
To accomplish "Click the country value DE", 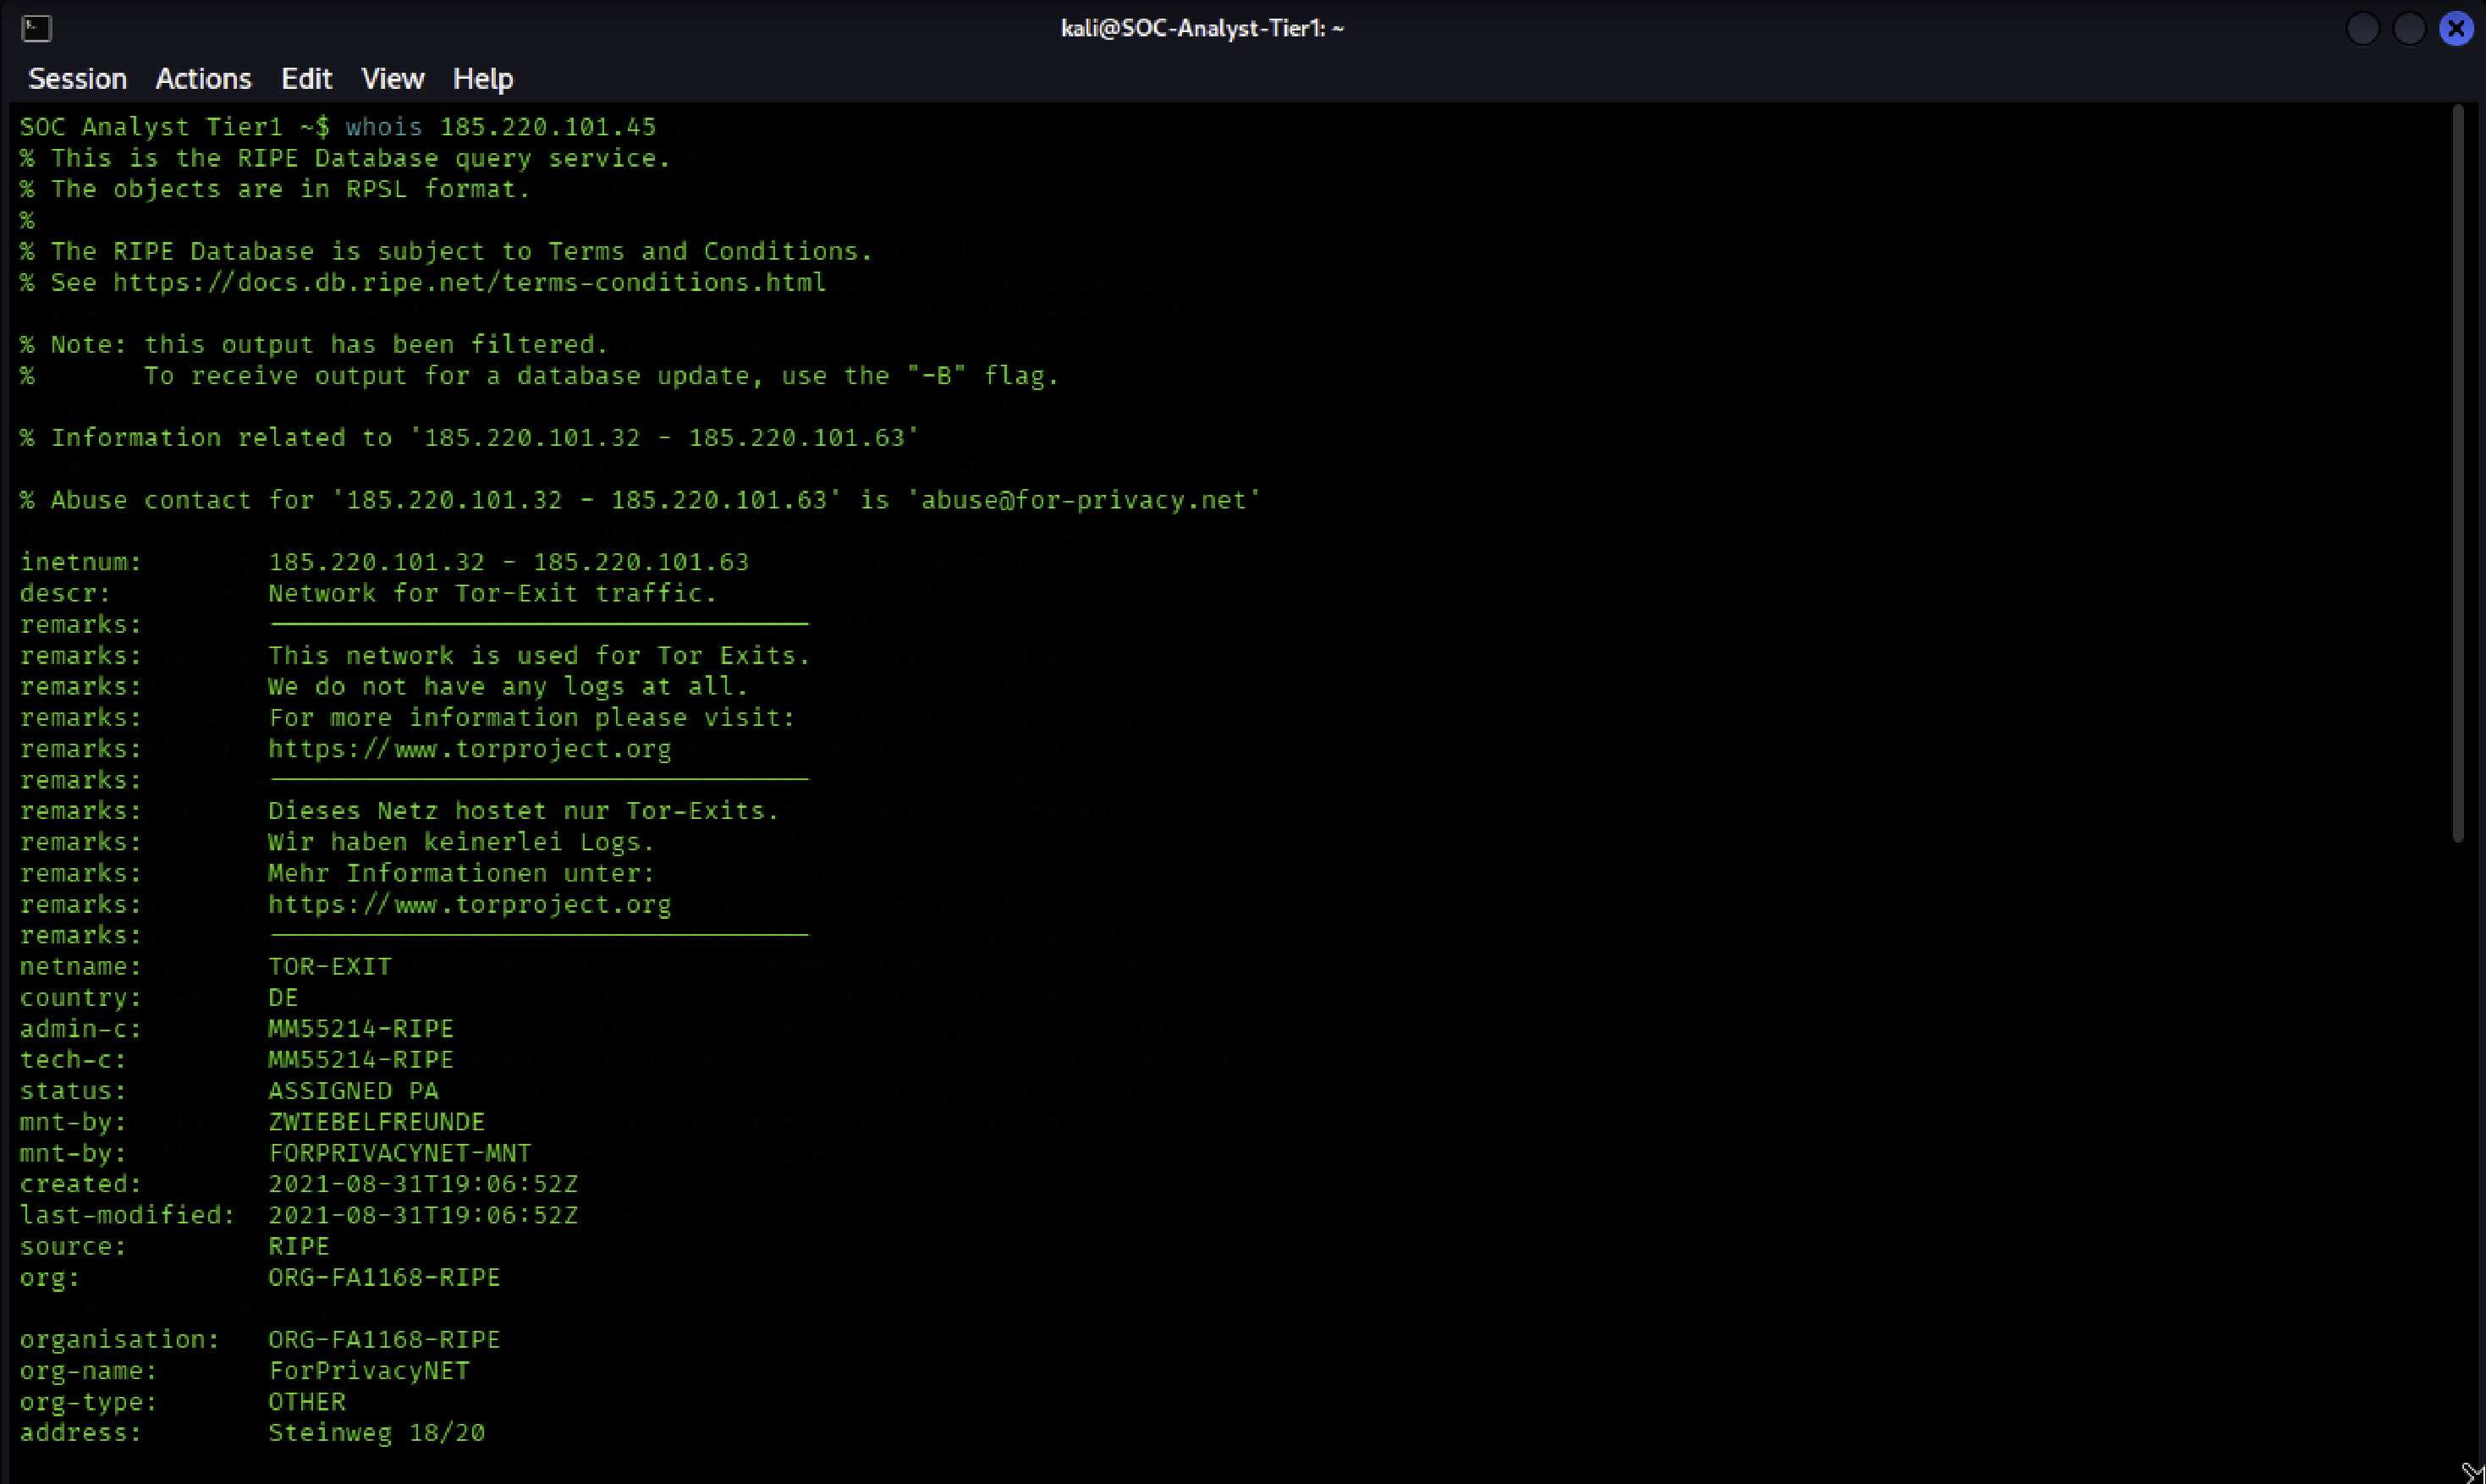I will coord(283,998).
